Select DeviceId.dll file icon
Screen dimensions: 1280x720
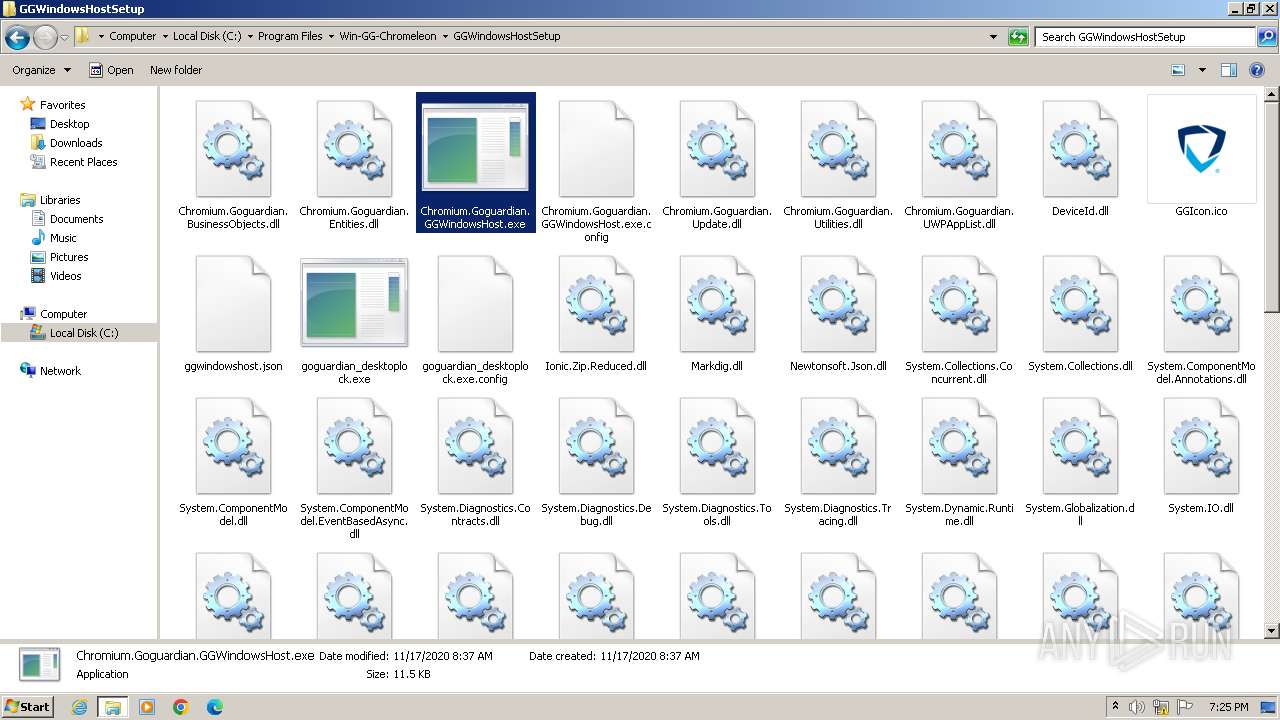point(1080,149)
